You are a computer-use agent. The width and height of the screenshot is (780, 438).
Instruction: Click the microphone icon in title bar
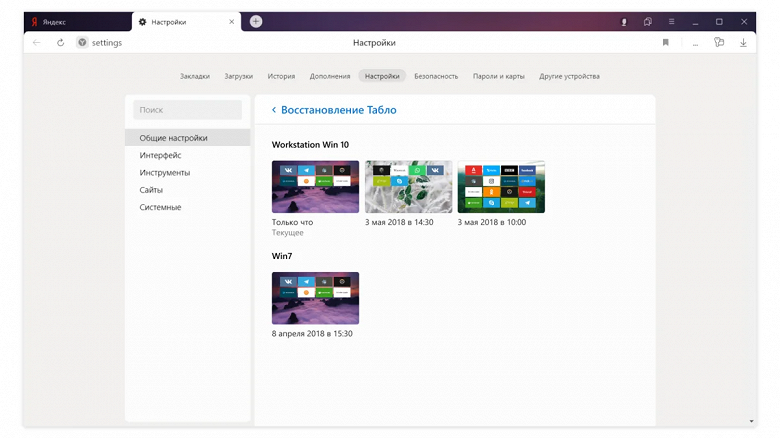coord(624,22)
